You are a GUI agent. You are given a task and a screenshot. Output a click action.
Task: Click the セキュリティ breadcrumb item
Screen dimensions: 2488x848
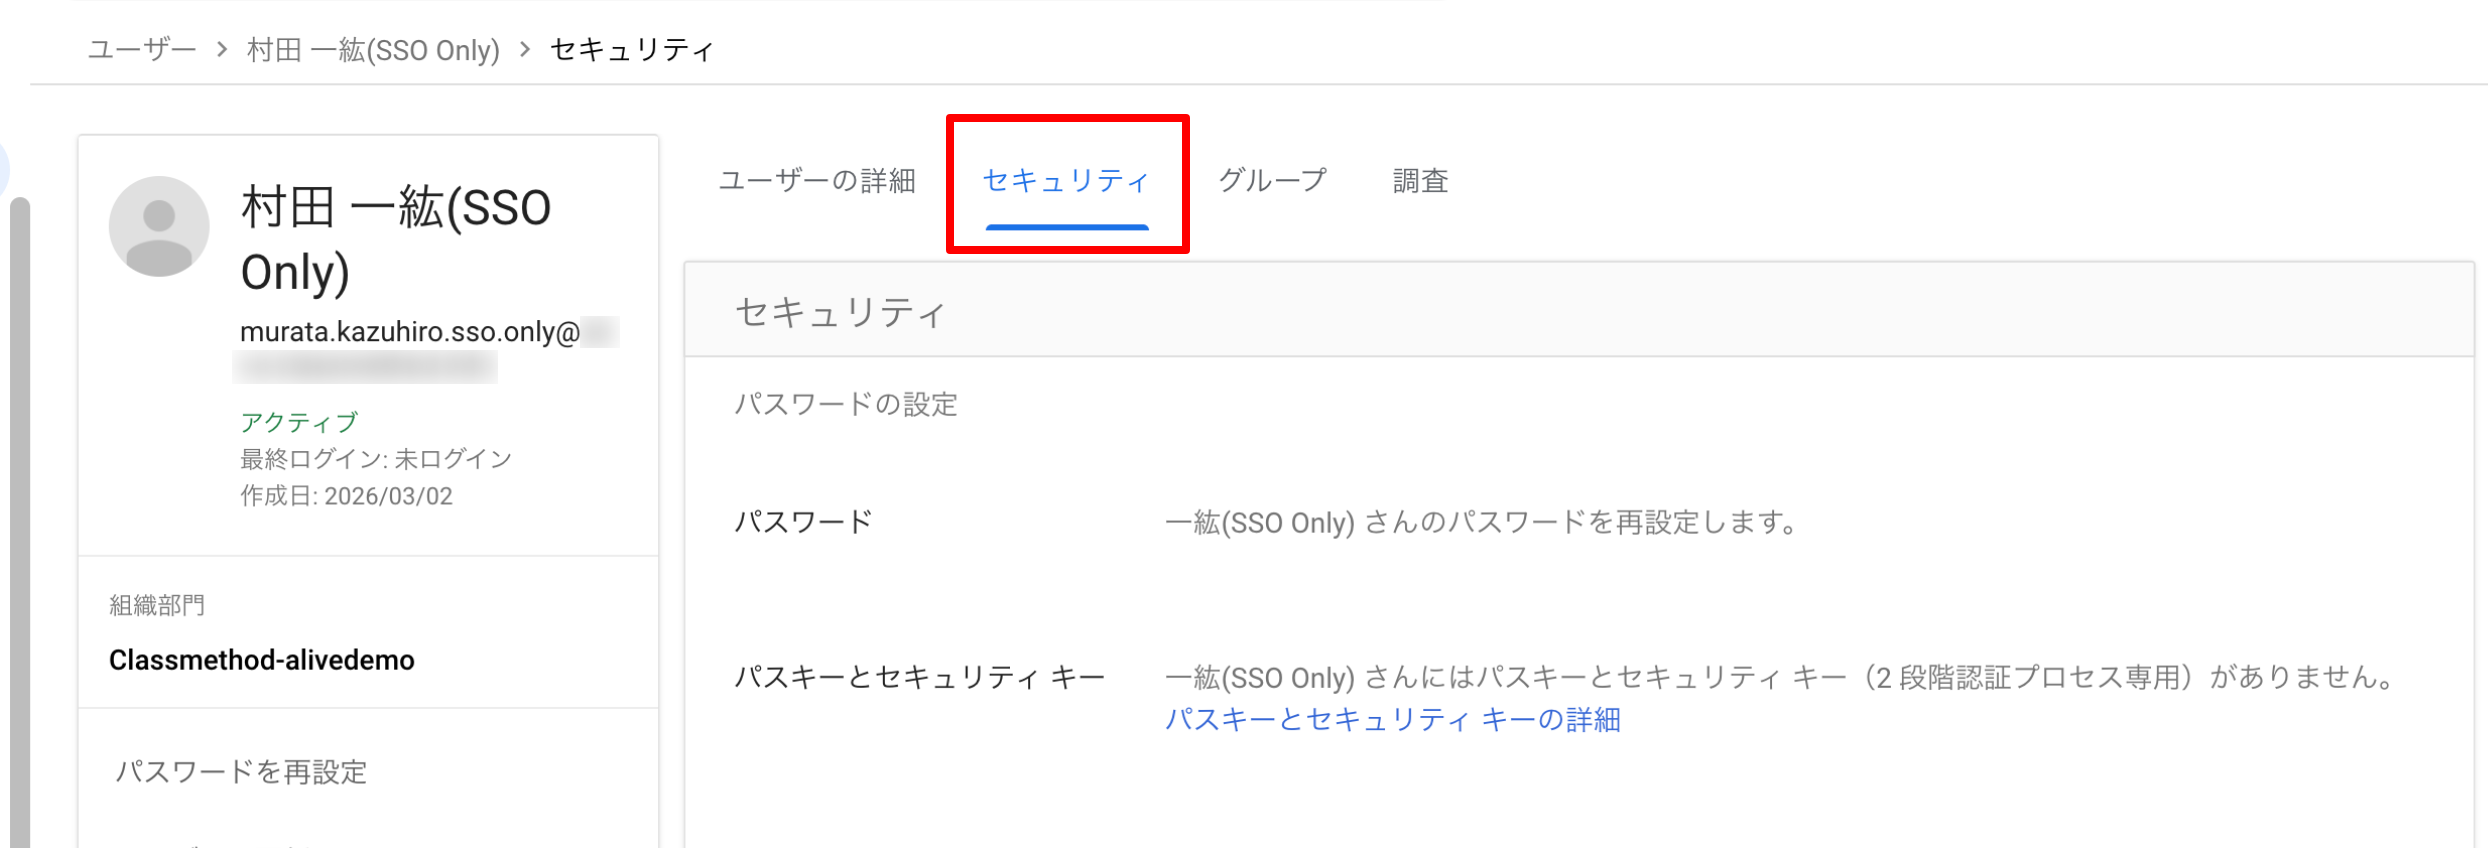632,49
